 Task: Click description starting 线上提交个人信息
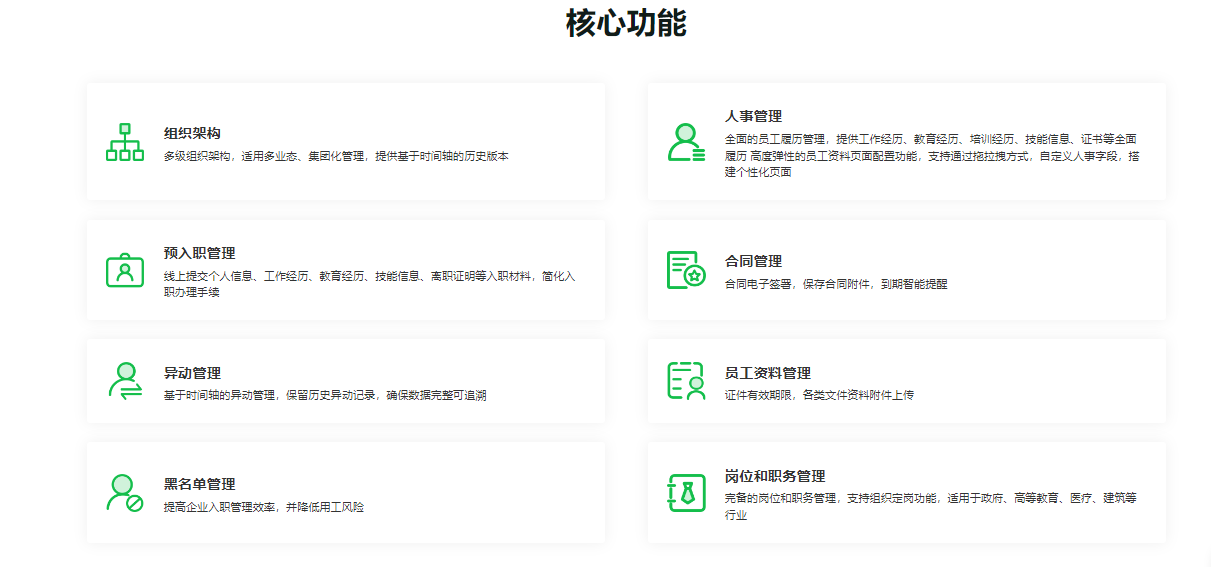[x=370, y=284]
